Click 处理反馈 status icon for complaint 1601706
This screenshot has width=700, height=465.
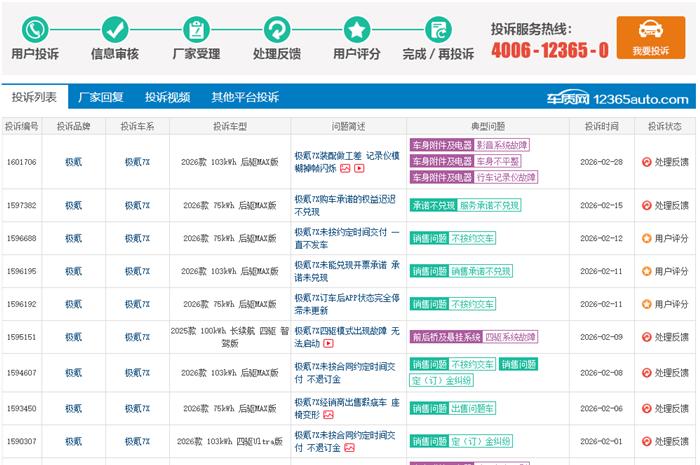pyautogui.click(x=646, y=162)
